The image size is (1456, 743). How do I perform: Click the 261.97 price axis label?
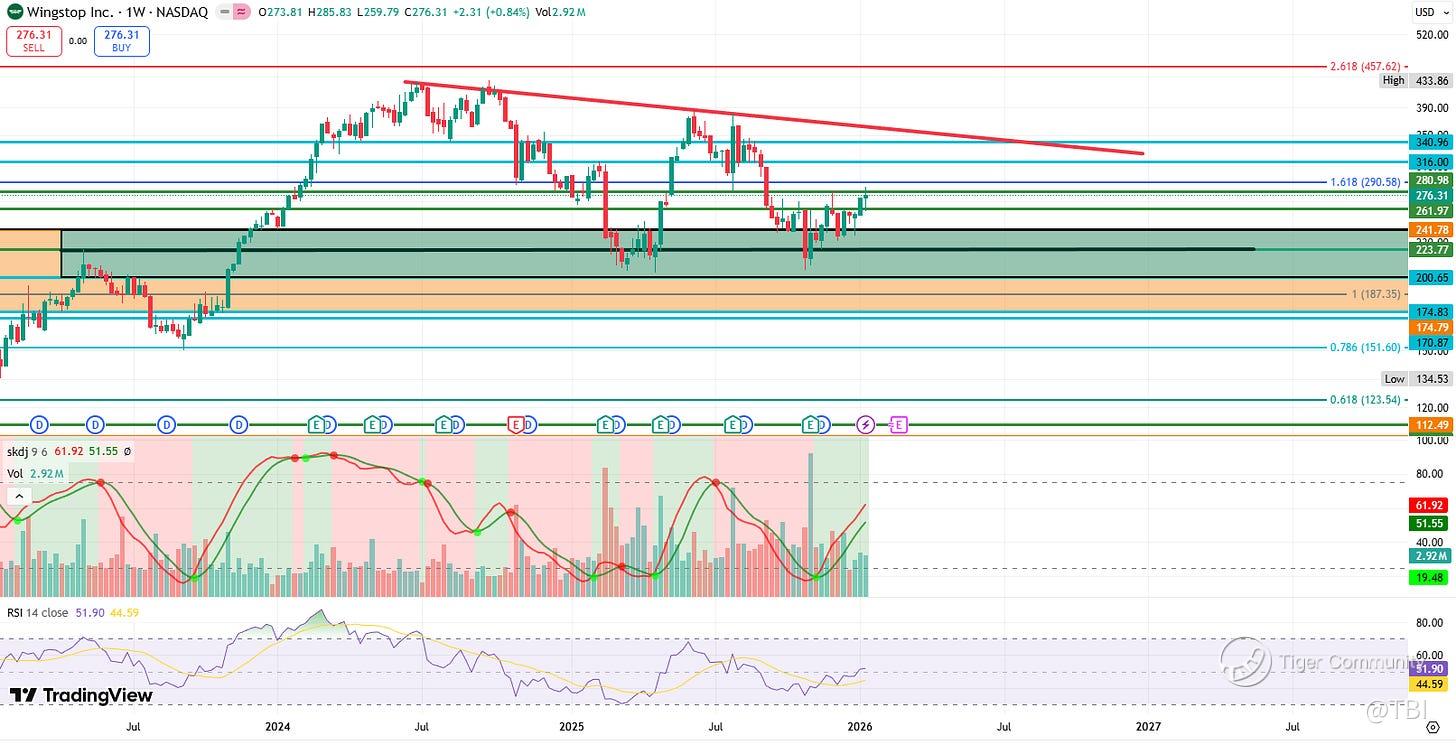point(1430,211)
